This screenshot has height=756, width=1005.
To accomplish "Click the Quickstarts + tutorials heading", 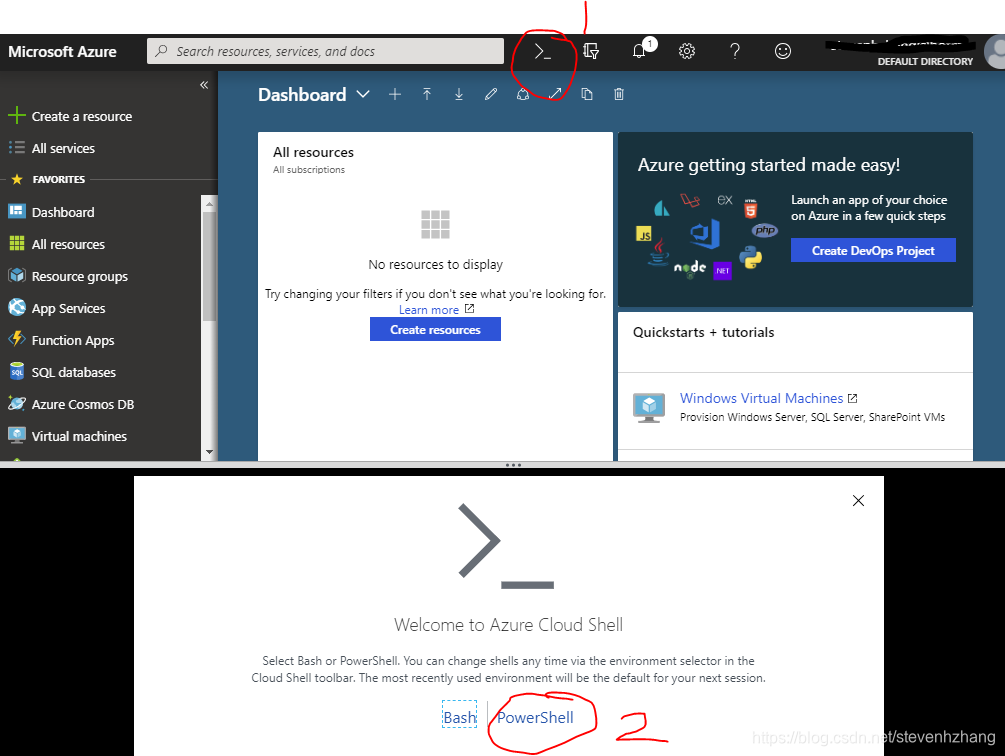I will coord(703,332).
